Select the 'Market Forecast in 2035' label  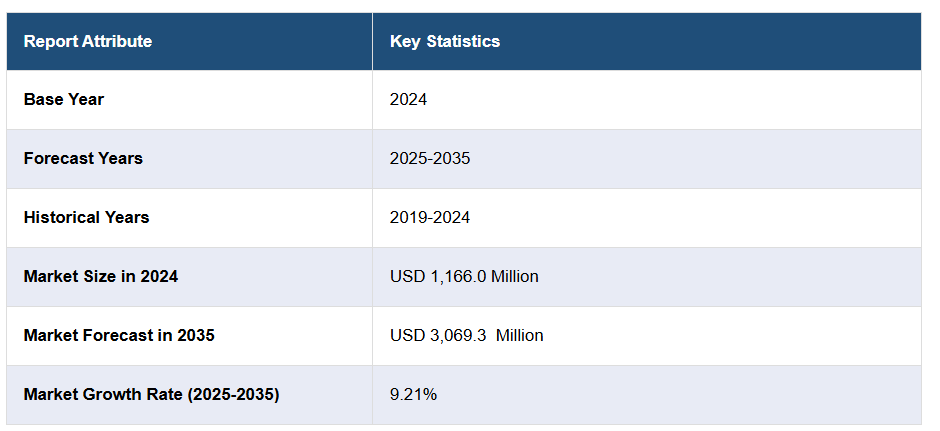pyautogui.click(x=119, y=335)
